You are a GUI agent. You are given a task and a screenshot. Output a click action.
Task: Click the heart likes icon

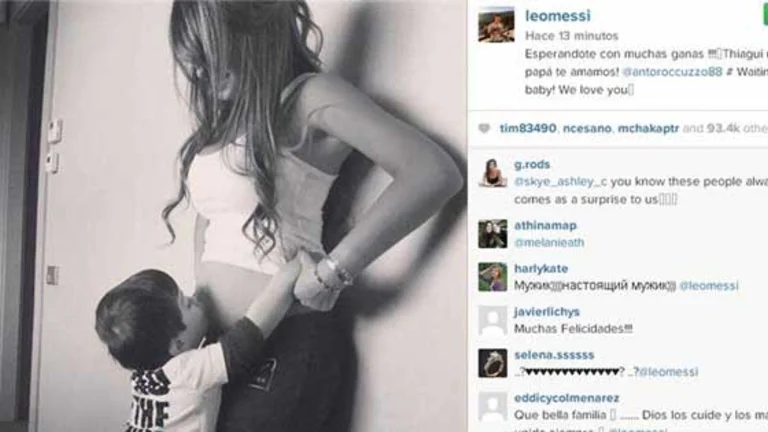pos(484,129)
